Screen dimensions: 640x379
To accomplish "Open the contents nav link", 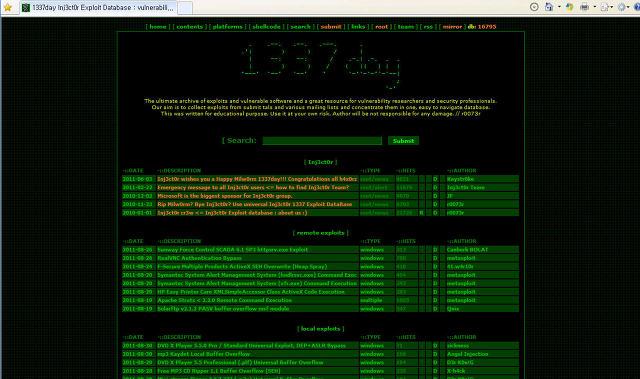I will tap(189, 27).
